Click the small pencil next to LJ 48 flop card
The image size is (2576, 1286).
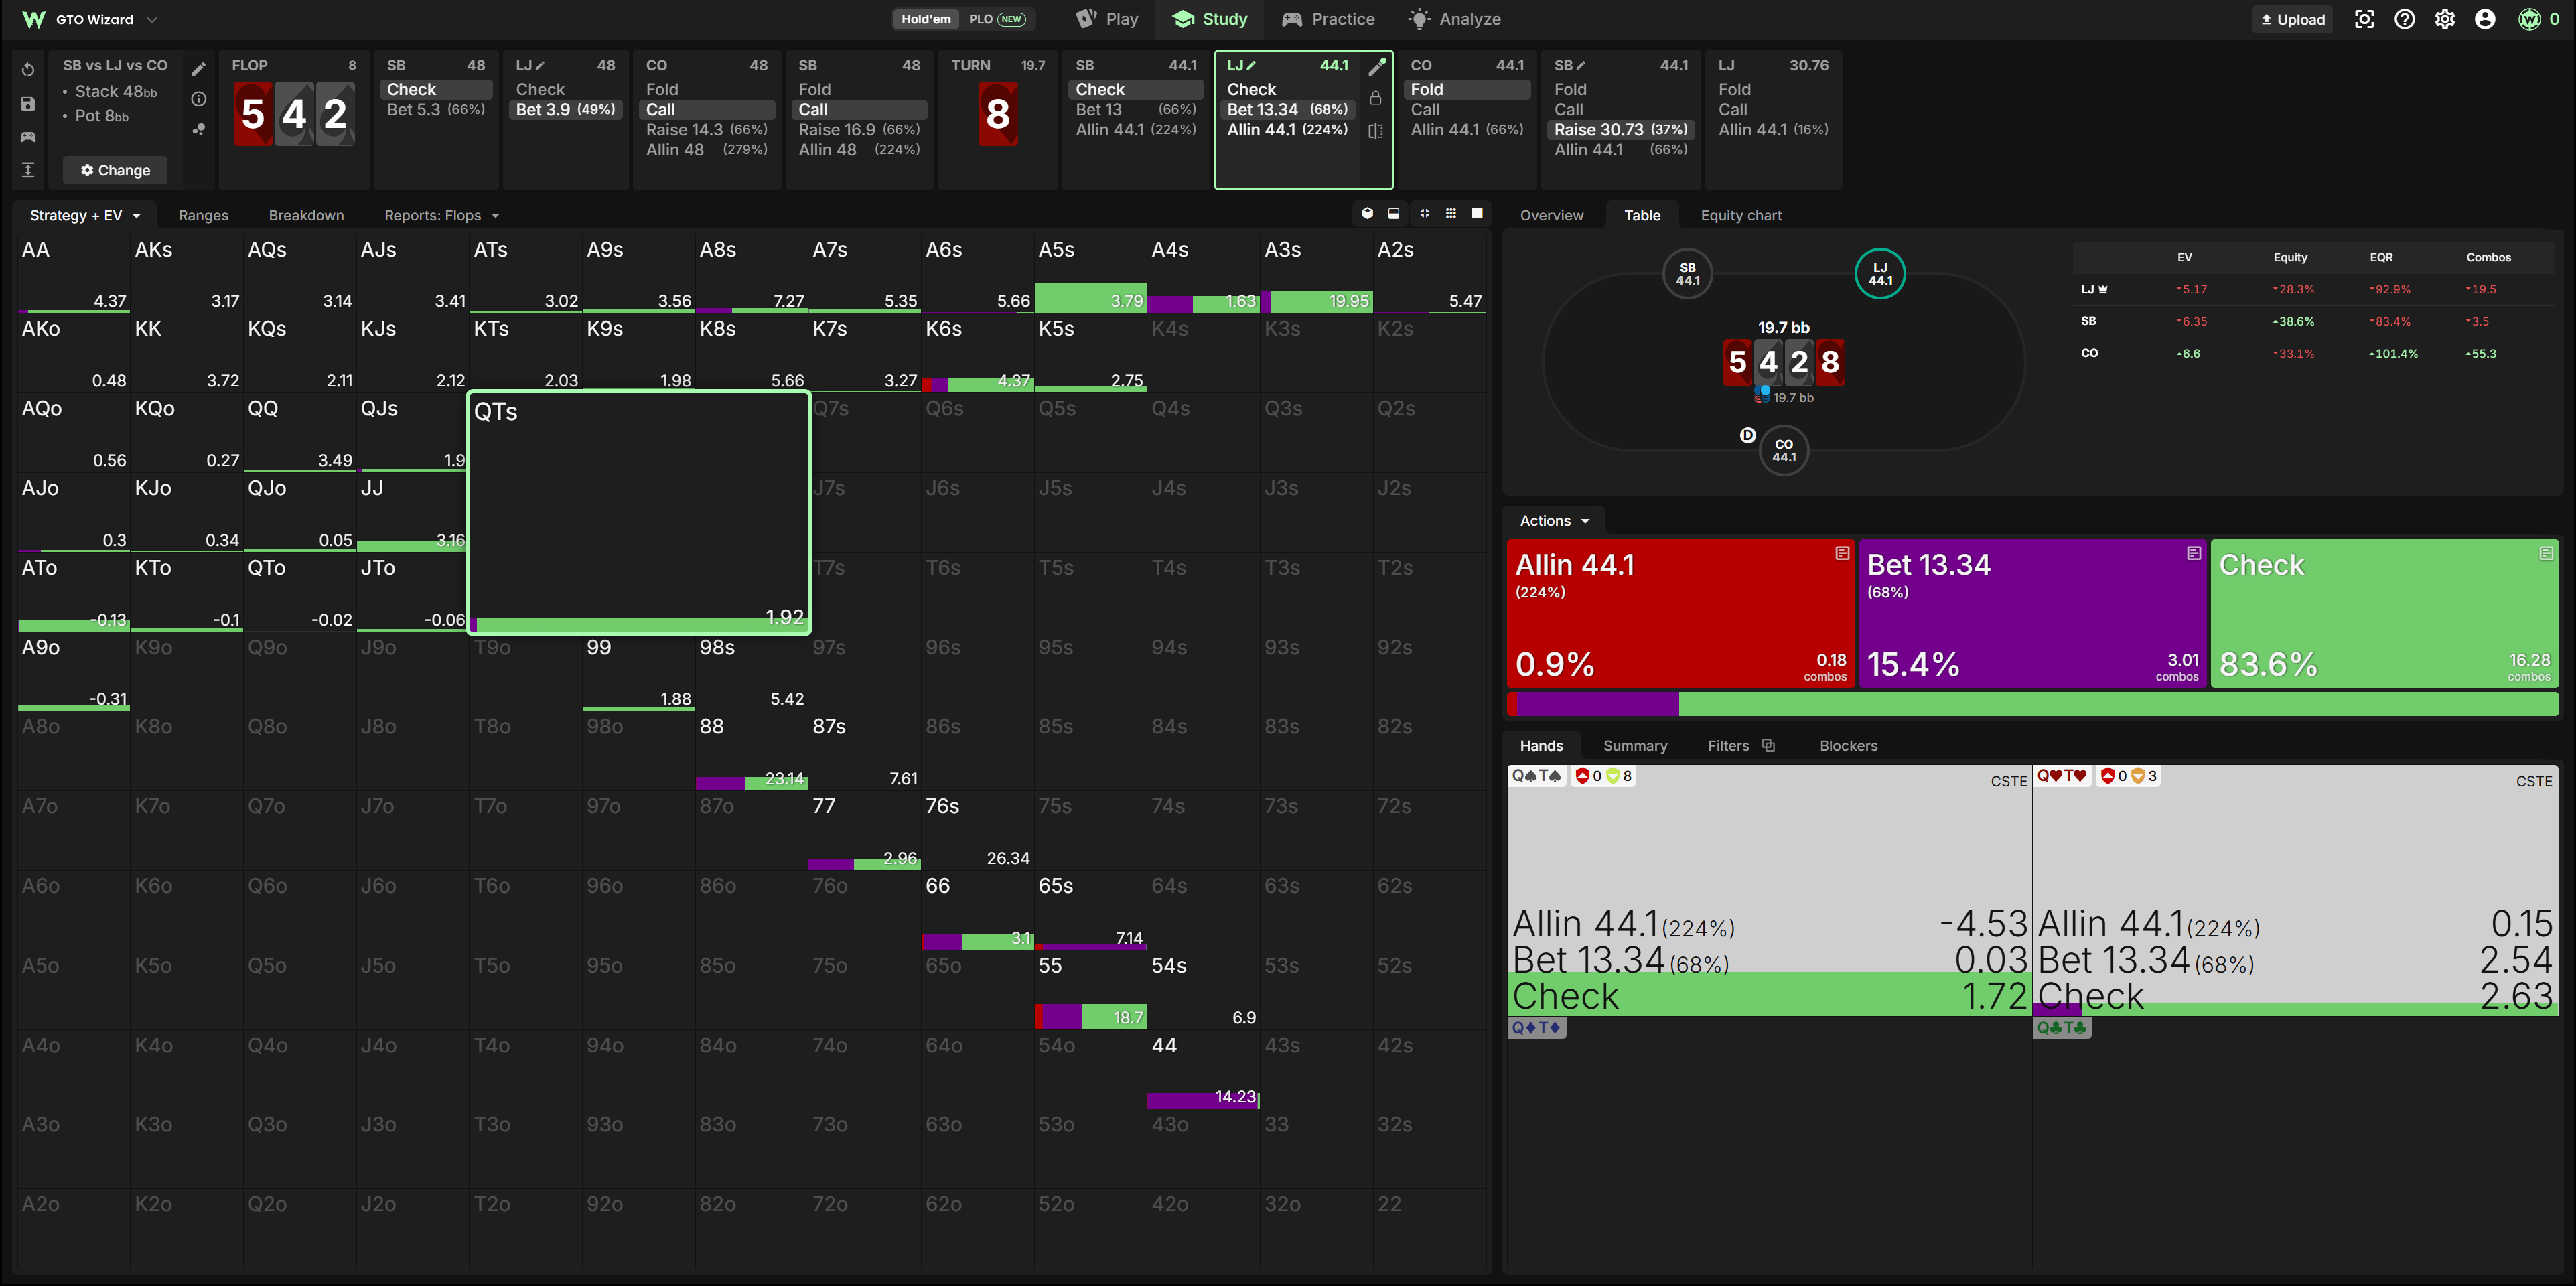point(540,65)
